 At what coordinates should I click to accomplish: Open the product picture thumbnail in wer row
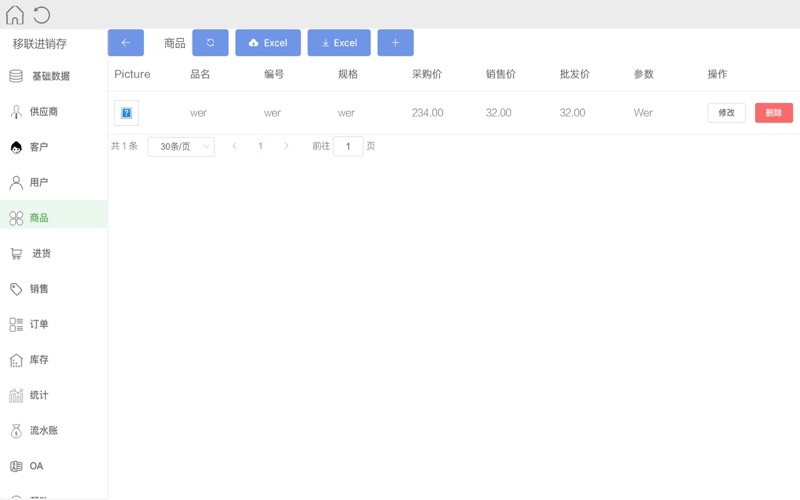click(127, 113)
